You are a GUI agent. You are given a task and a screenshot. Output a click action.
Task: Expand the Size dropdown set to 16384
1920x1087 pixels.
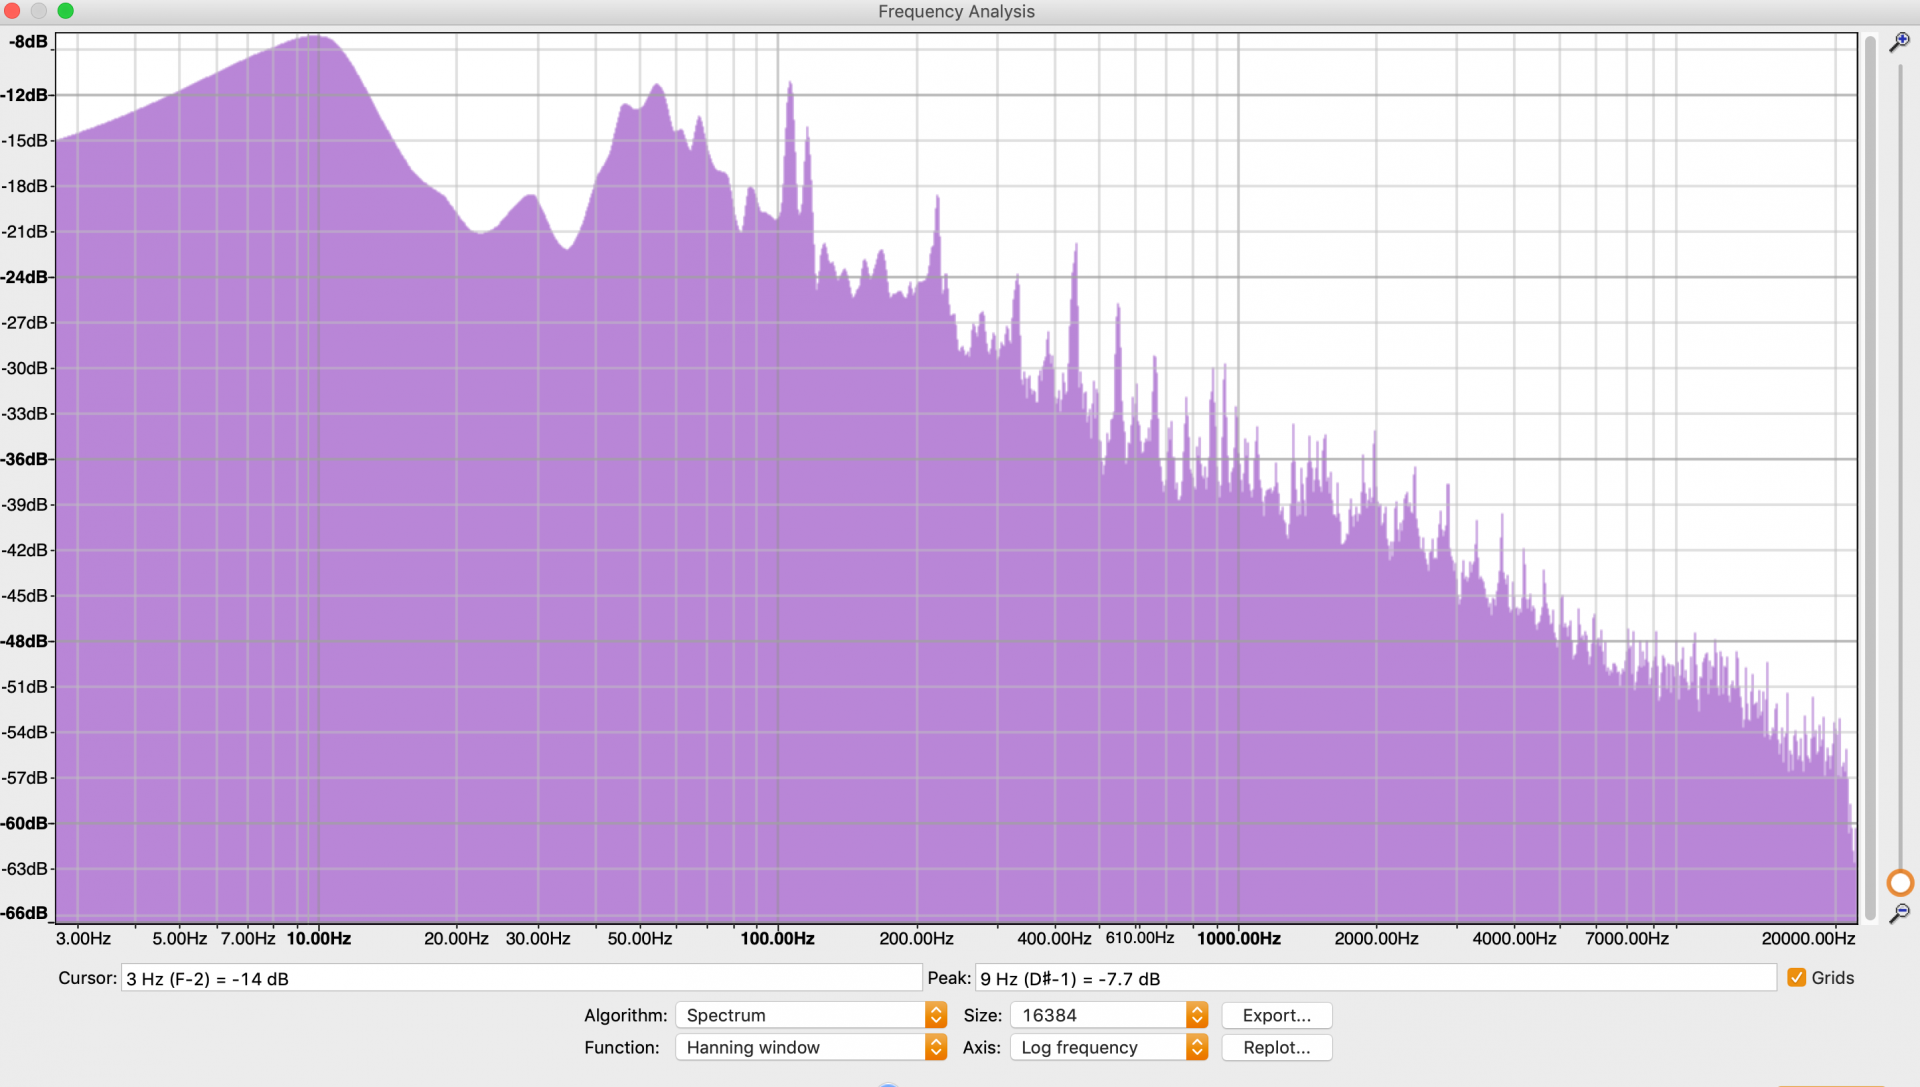click(x=1108, y=1015)
